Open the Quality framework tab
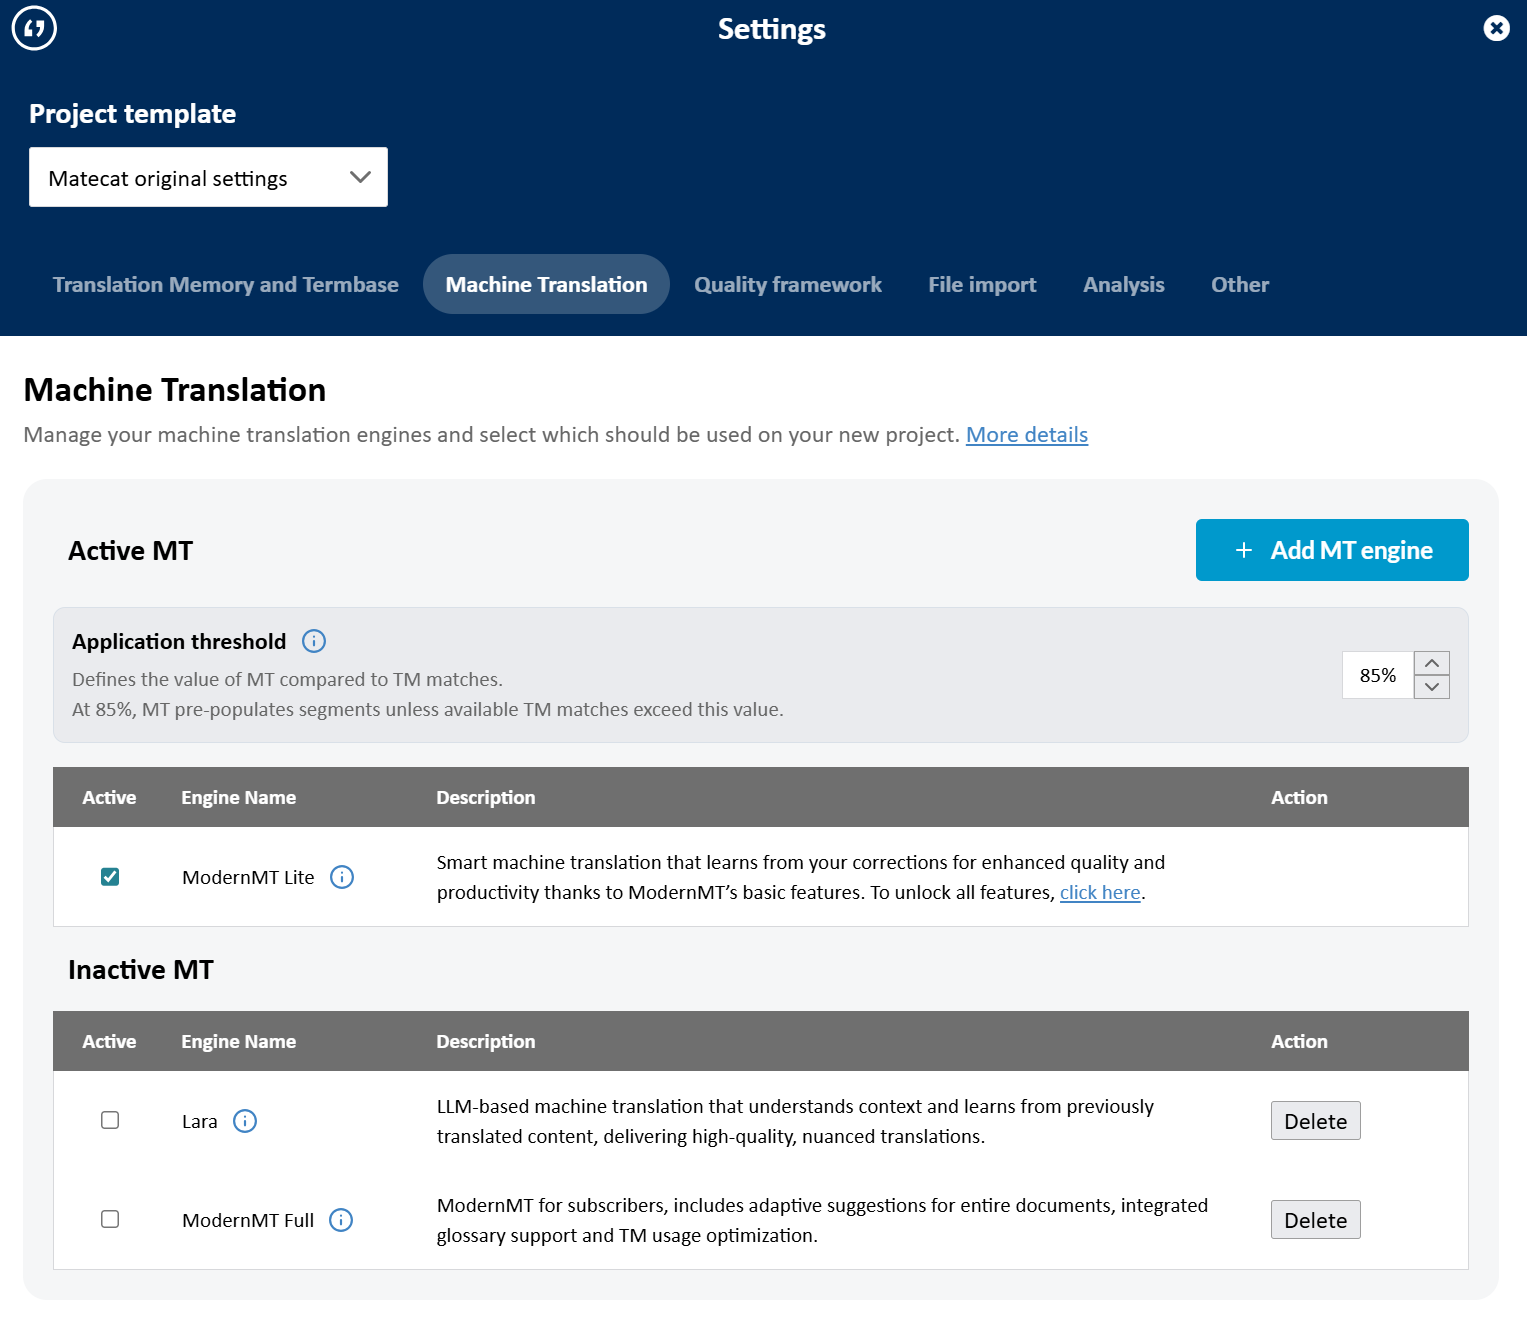The width and height of the screenshot is (1527, 1340). point(788,285)
